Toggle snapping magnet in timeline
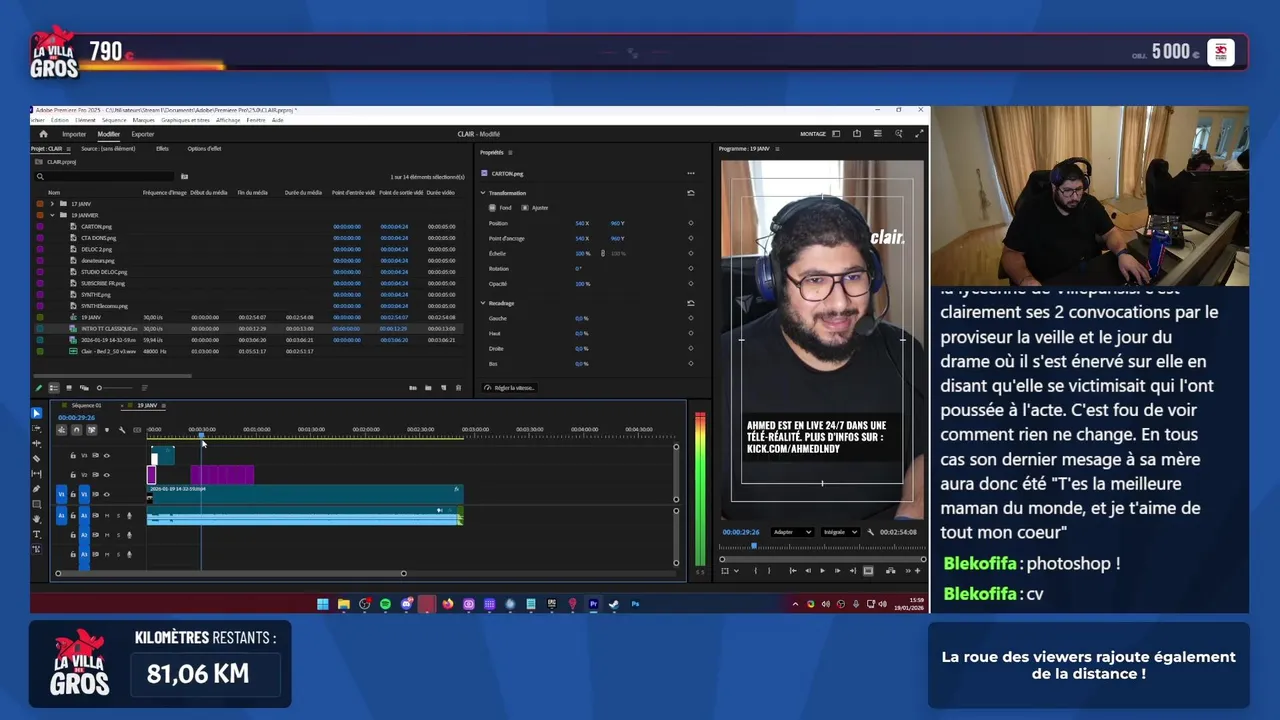Viewport: 1280px width, 720px height. [76, 430]
